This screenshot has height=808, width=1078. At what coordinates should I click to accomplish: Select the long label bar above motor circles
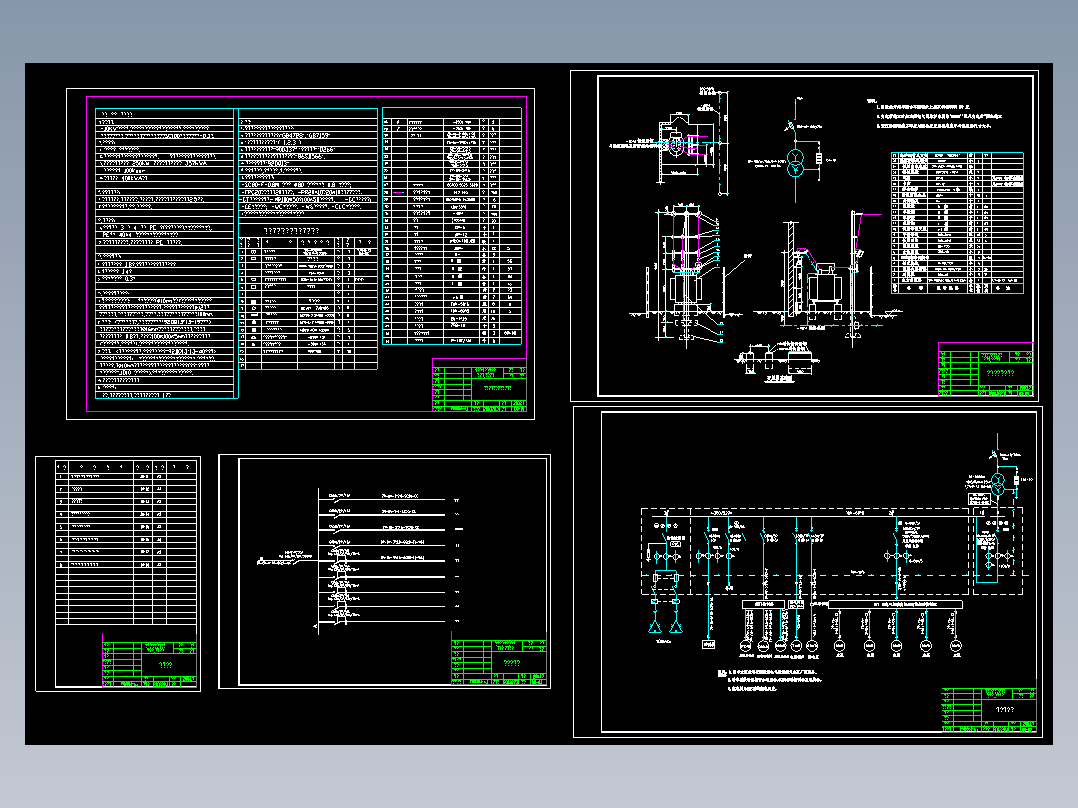(x=895, y=604)
